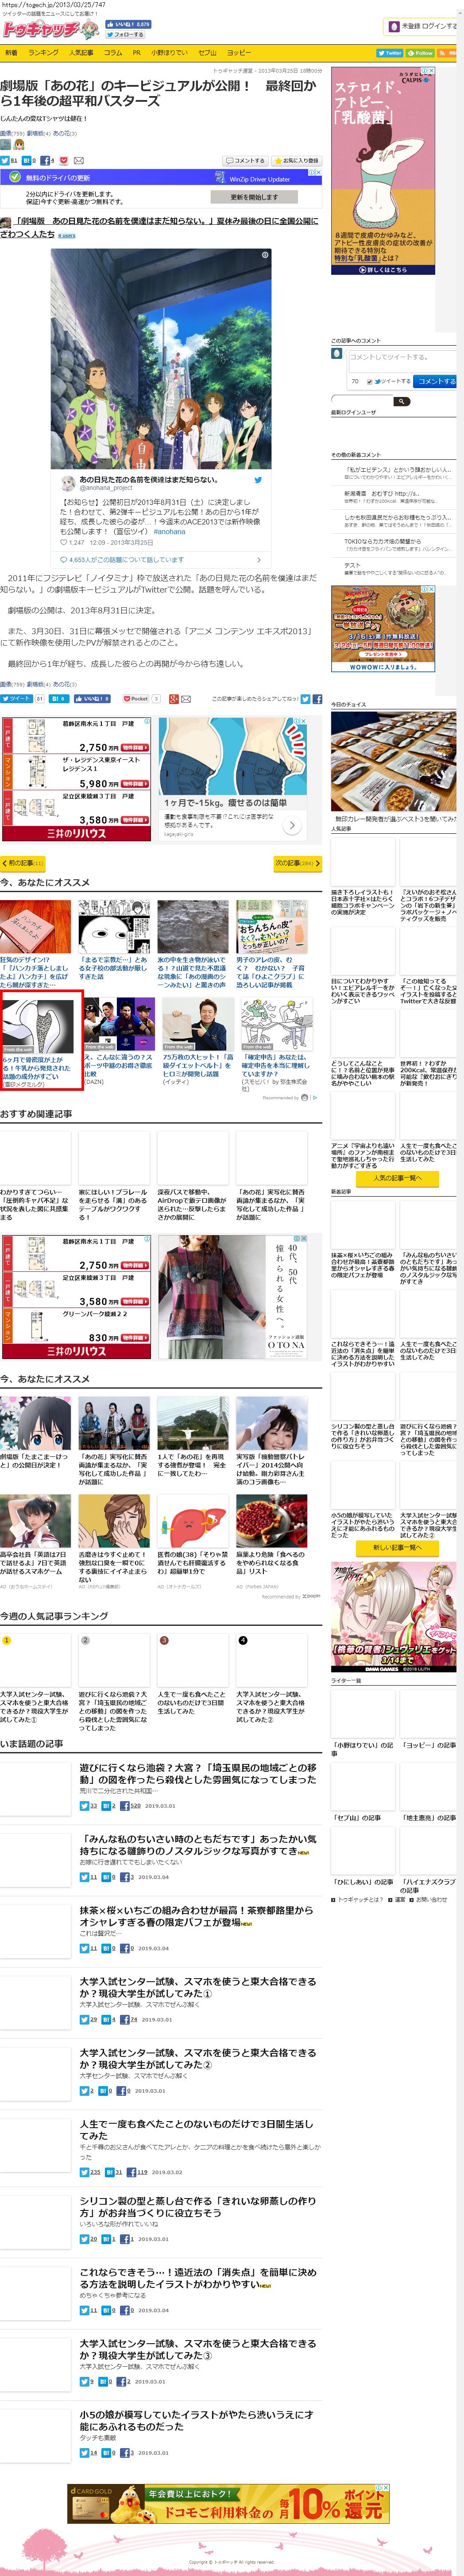The image size is (464, 2576).
Task: Click the hatena B! icon in the 抹茶×桜×いちご row
Action: click(x=106, y=1949)
